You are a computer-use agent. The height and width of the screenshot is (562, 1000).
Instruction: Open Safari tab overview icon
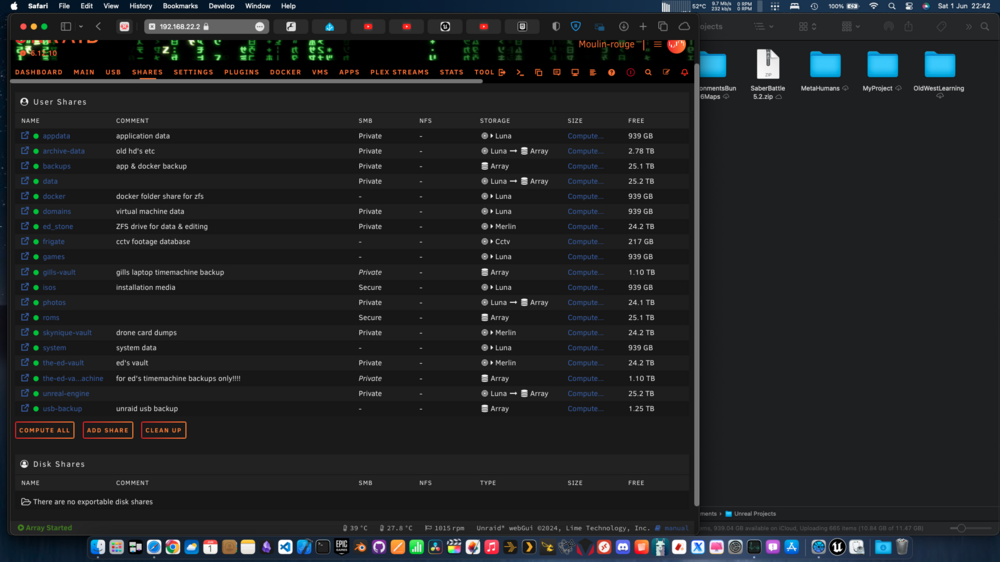pos(663,27)
